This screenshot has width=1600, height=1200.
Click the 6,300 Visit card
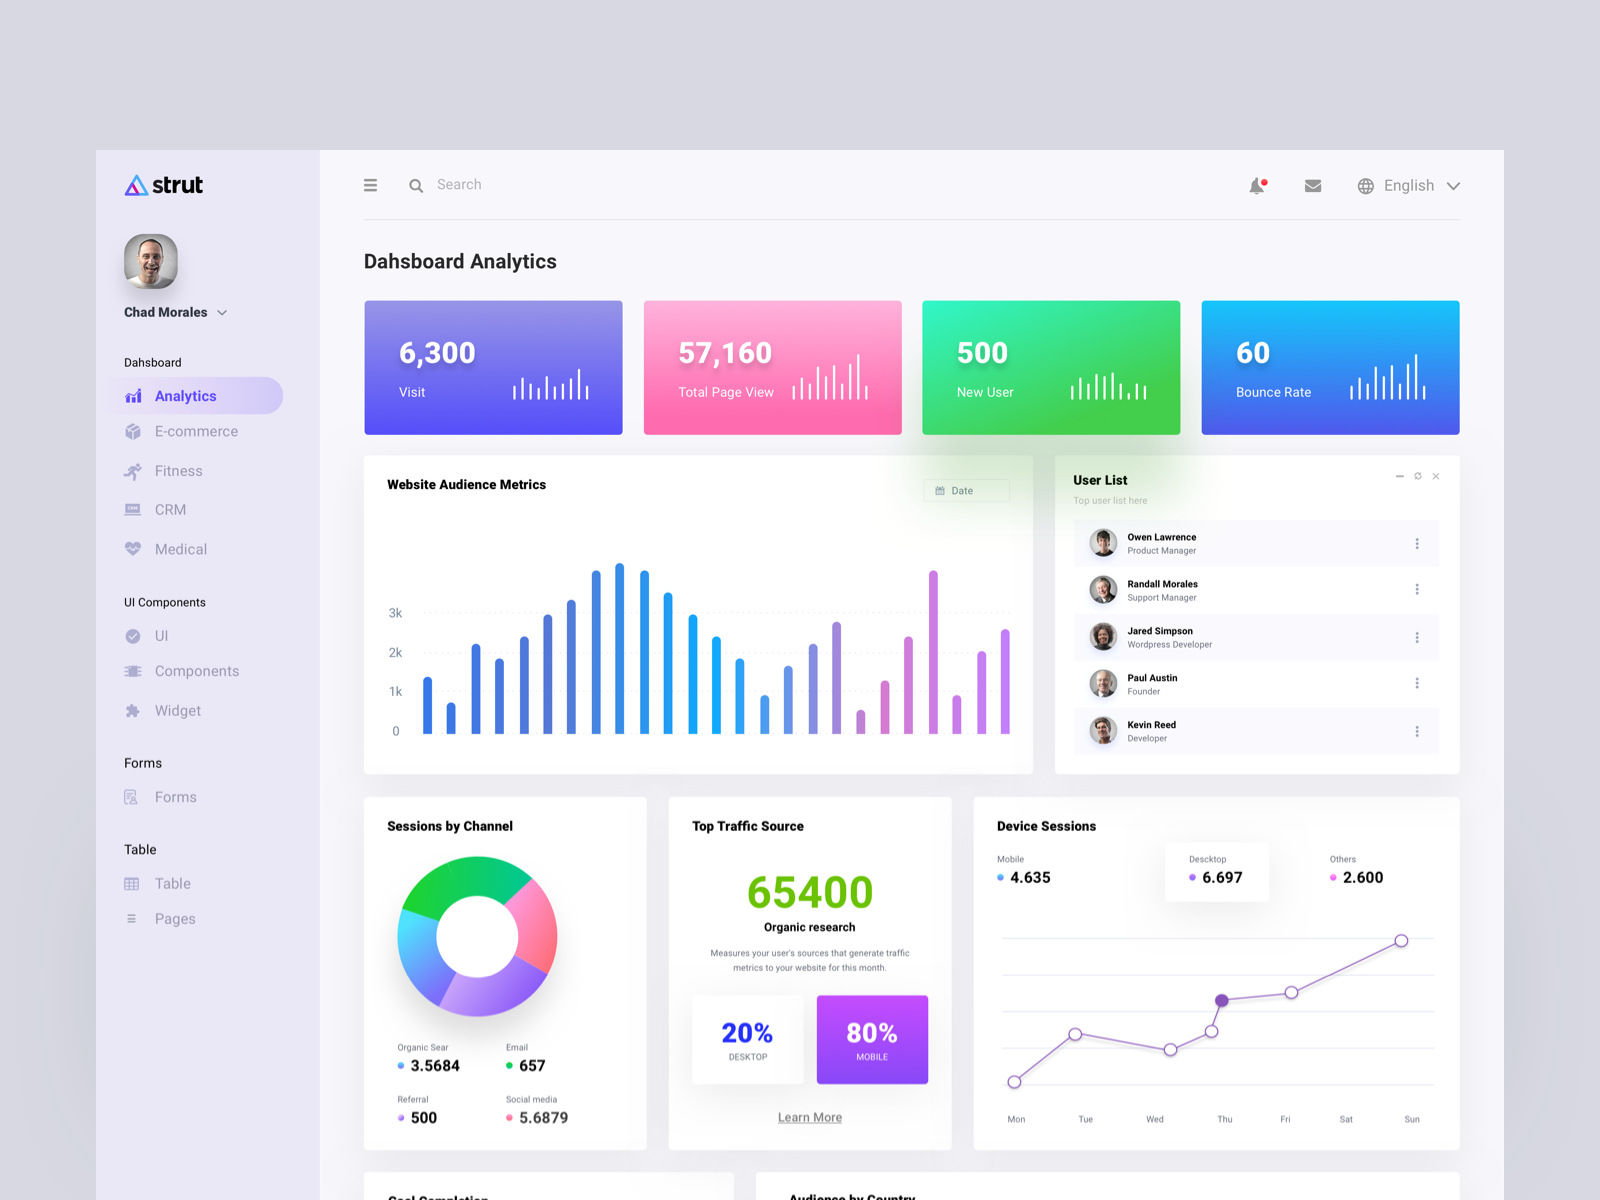(x=493, y=368)
